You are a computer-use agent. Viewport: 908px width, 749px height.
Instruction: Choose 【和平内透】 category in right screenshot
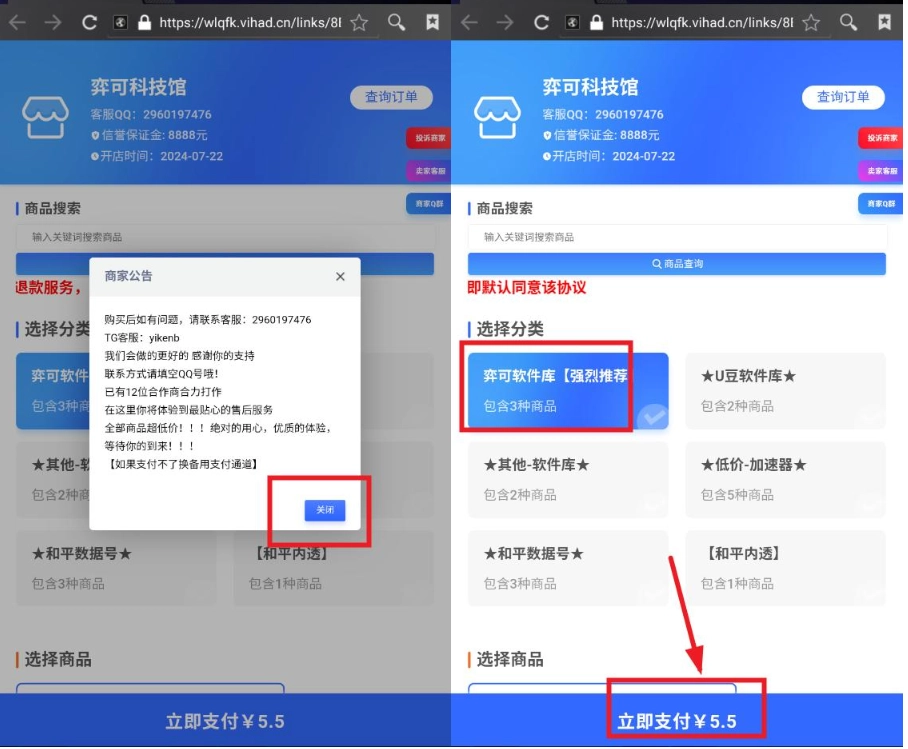click(785, 567)
